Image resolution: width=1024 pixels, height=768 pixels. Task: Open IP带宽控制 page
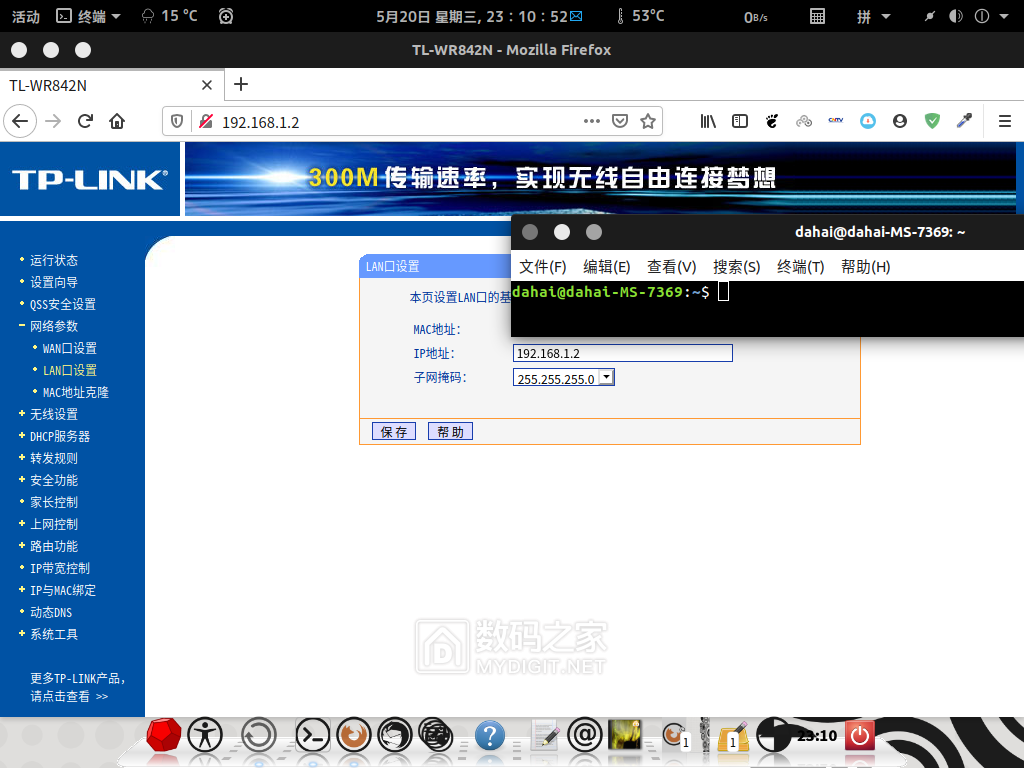pos(59,568)
